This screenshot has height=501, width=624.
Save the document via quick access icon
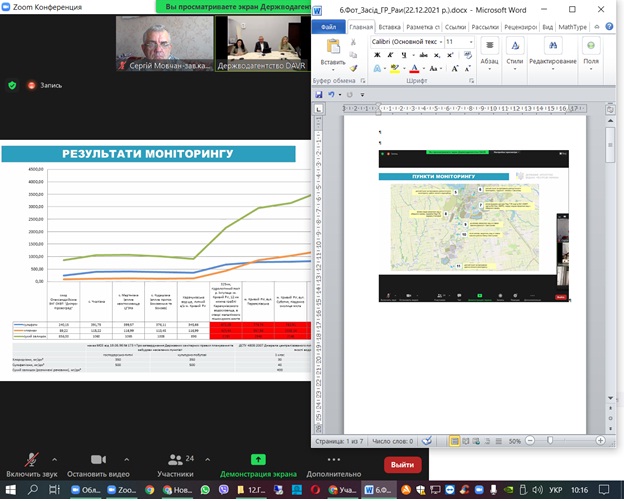tap(318, 95)
